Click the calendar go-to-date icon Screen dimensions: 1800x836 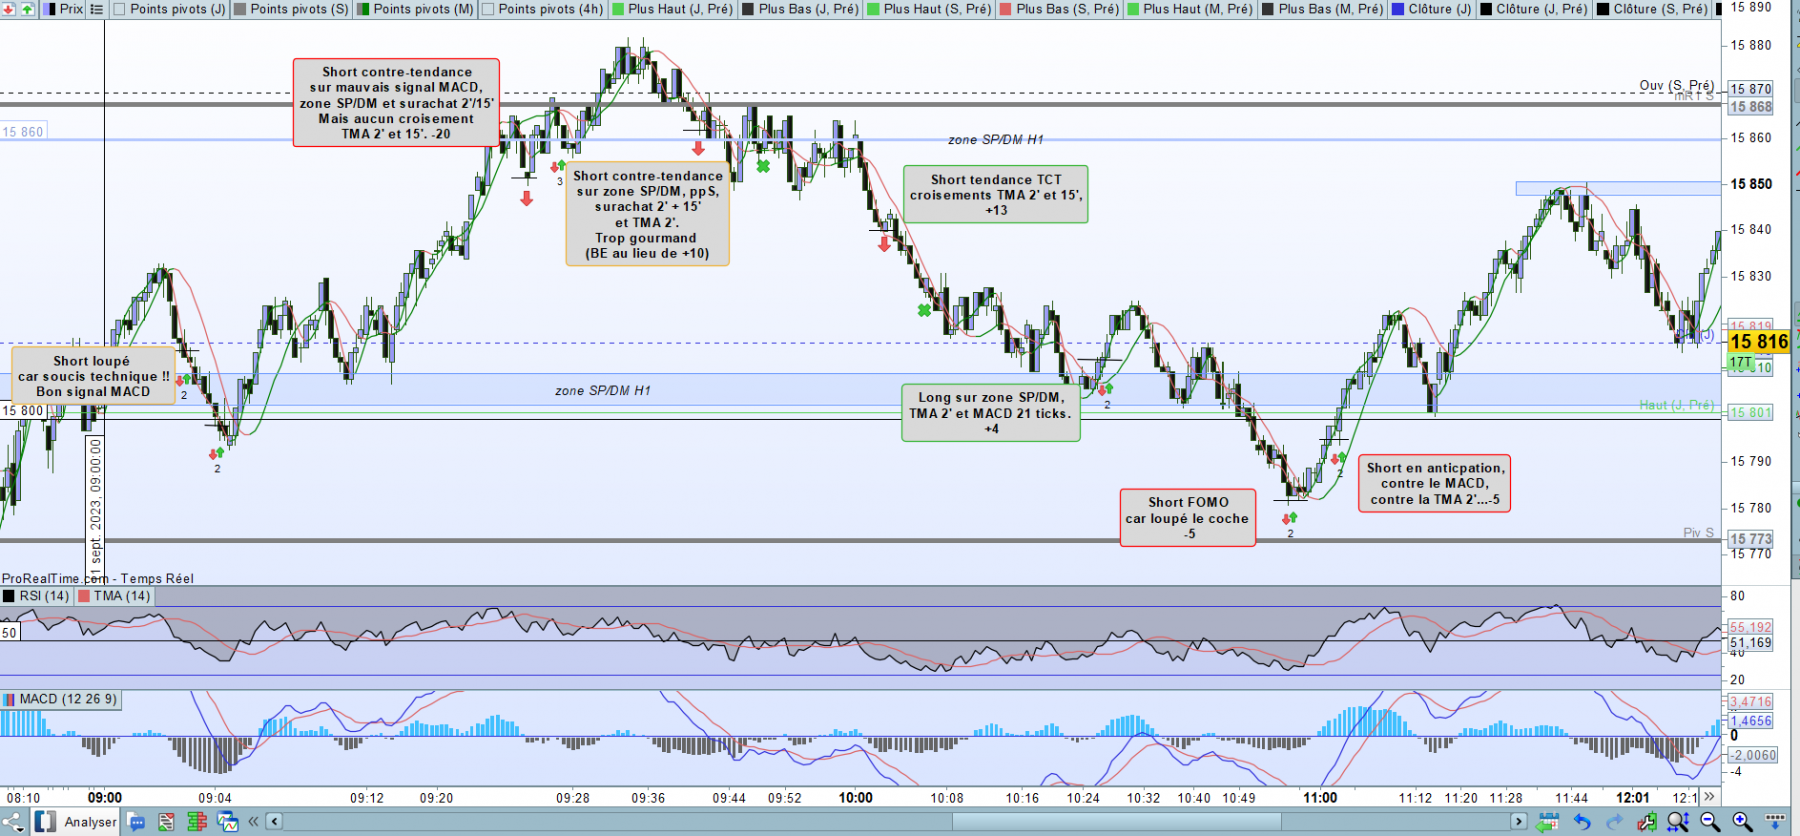(1548, 822)
